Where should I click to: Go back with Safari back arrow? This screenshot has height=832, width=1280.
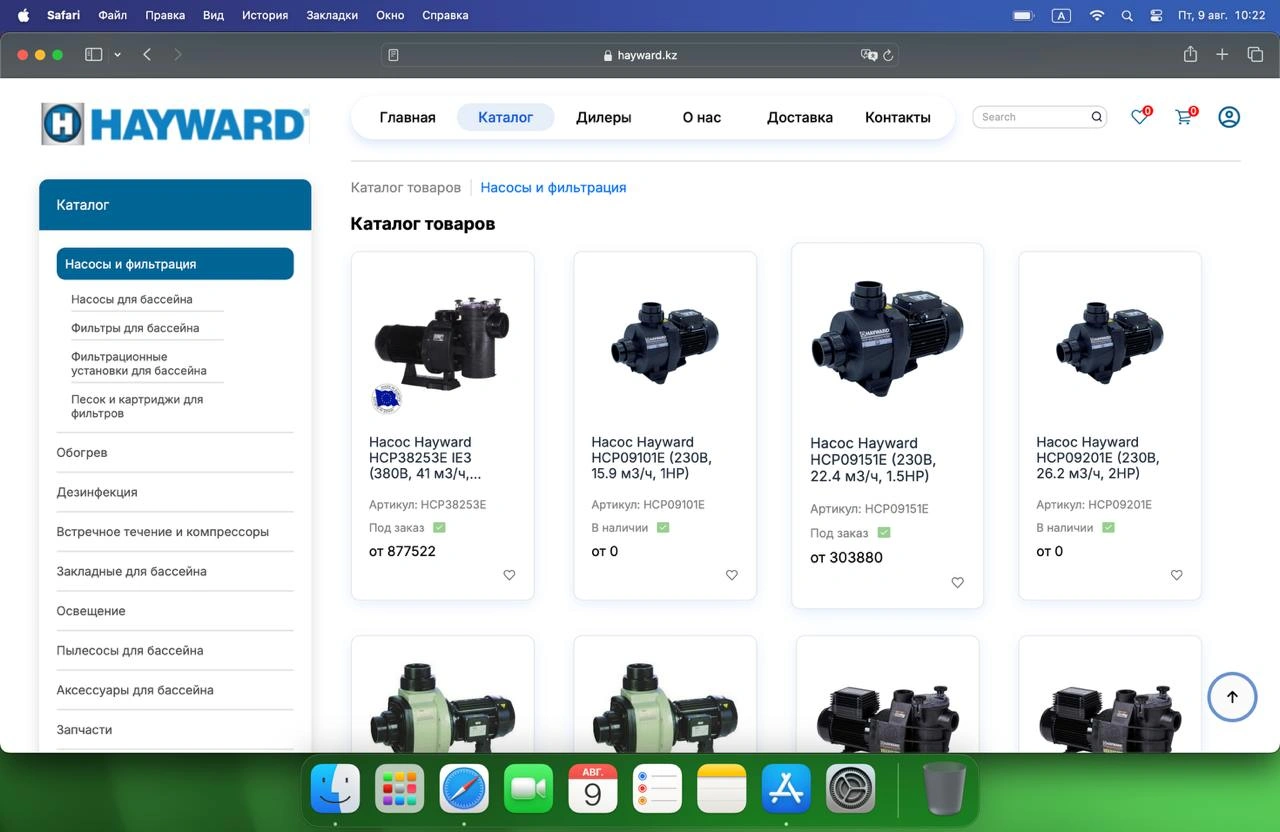click(147, 55)
